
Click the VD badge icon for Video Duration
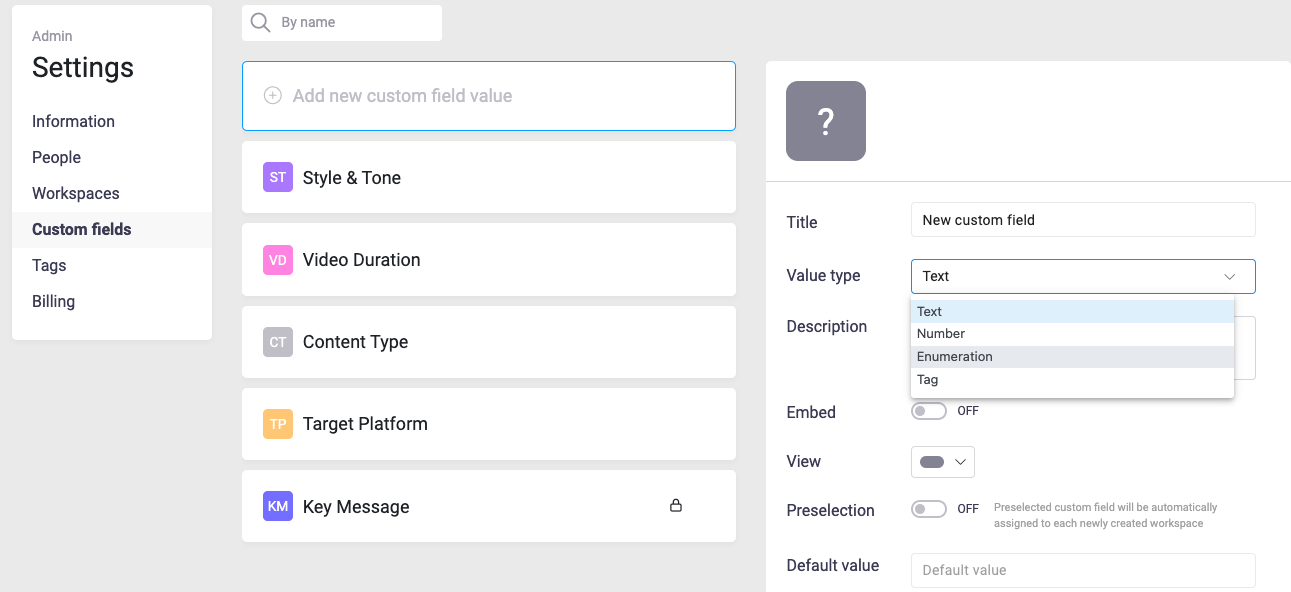[278, 260]
